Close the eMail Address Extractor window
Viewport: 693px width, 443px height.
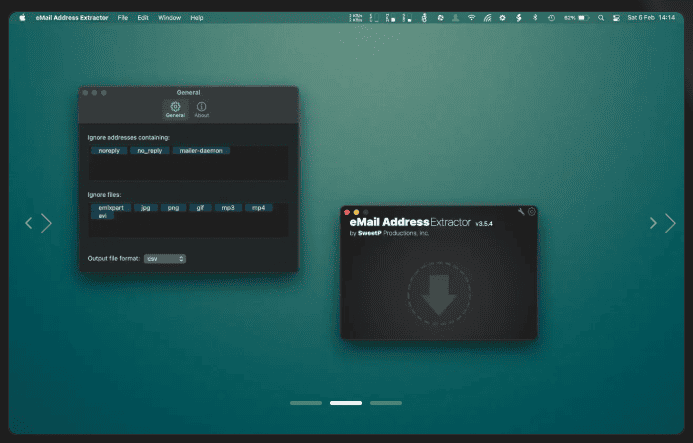pos(347,212)
